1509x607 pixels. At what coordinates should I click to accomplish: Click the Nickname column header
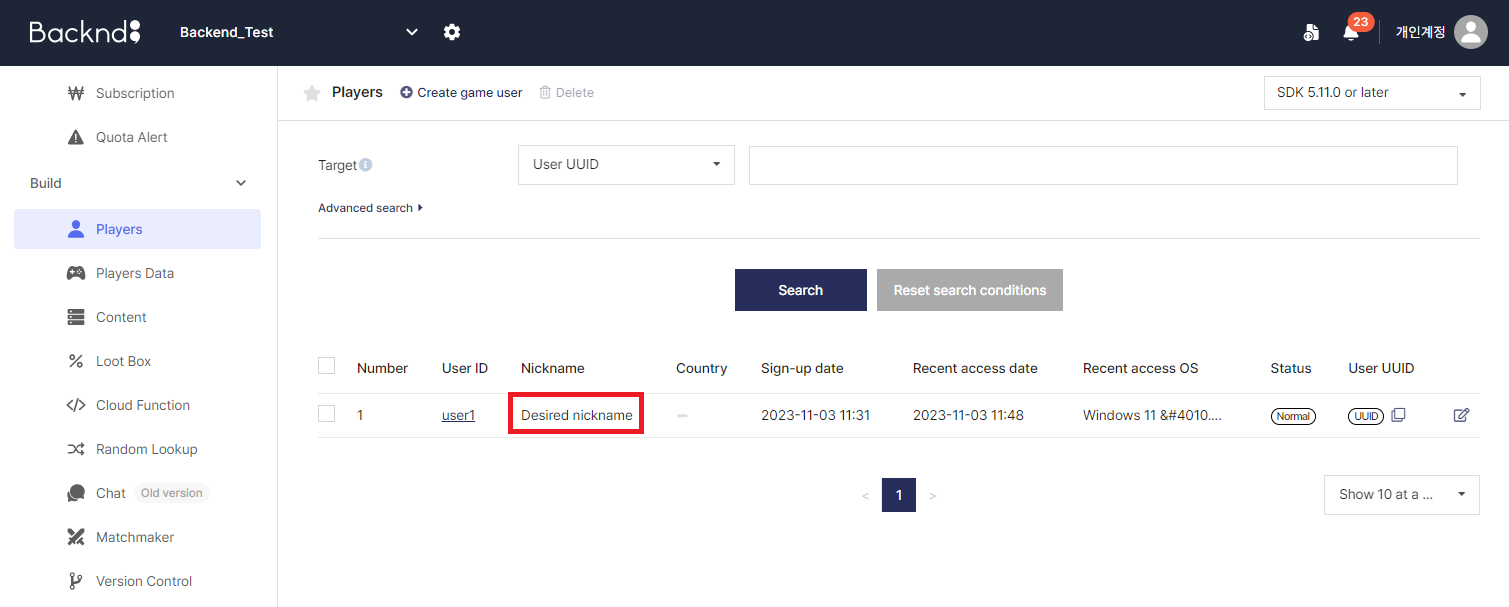[552, 368]
